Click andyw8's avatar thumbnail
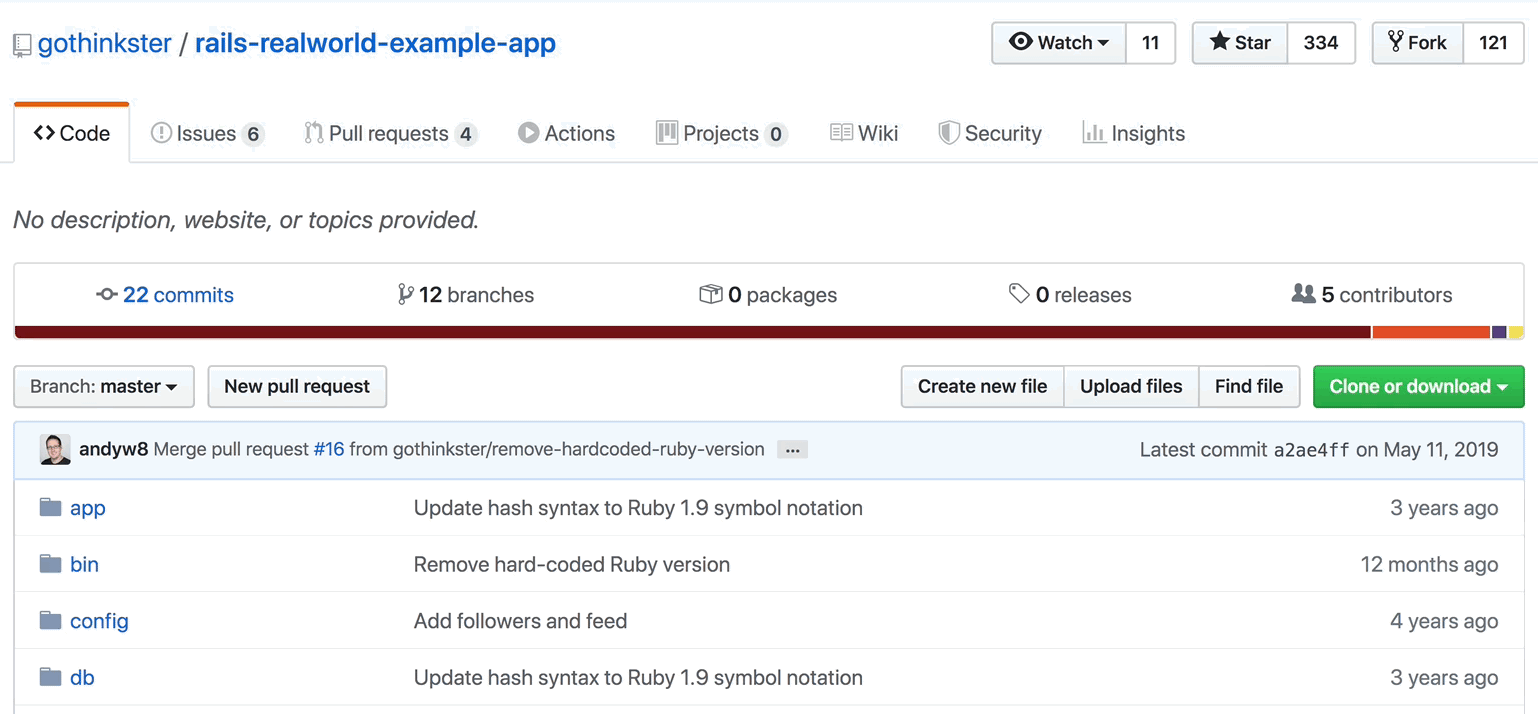Image resolution: width=1538 pixels, height=714 pixels. 55,449
